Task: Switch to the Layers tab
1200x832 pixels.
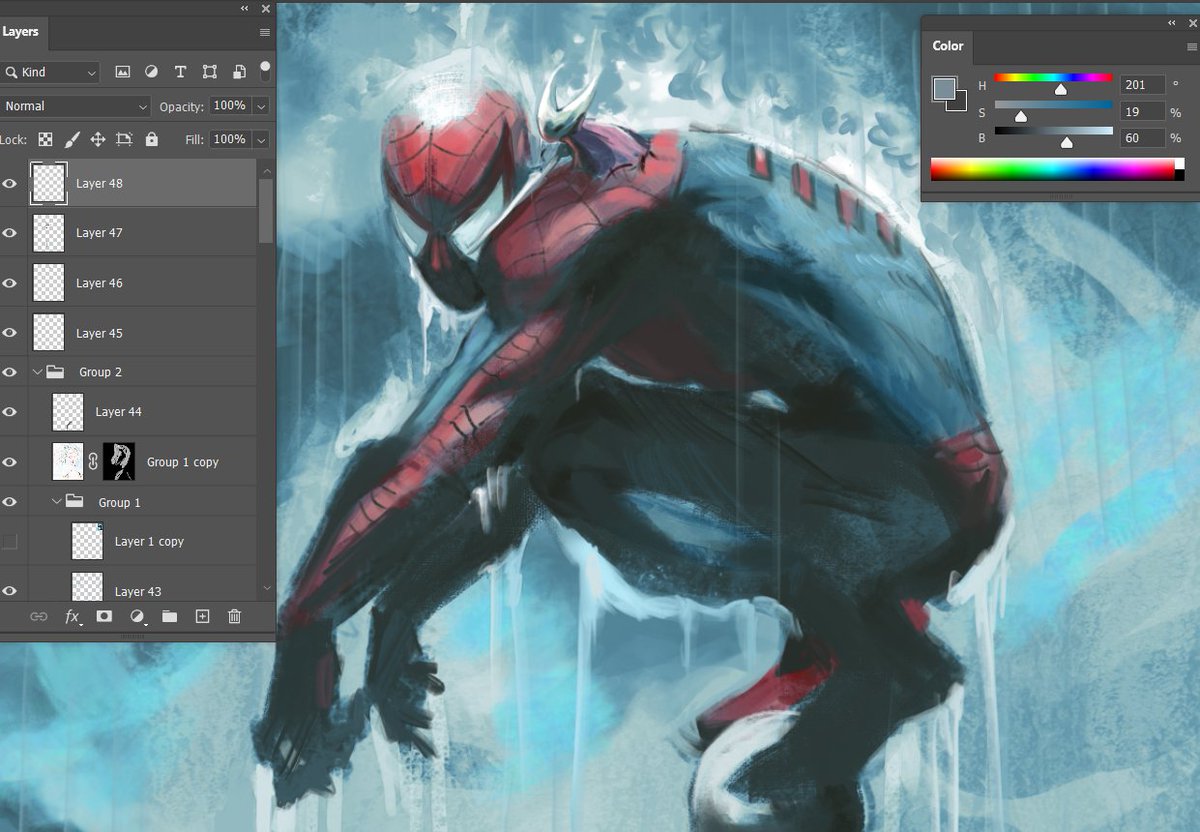Action: [x=20, y=32]
